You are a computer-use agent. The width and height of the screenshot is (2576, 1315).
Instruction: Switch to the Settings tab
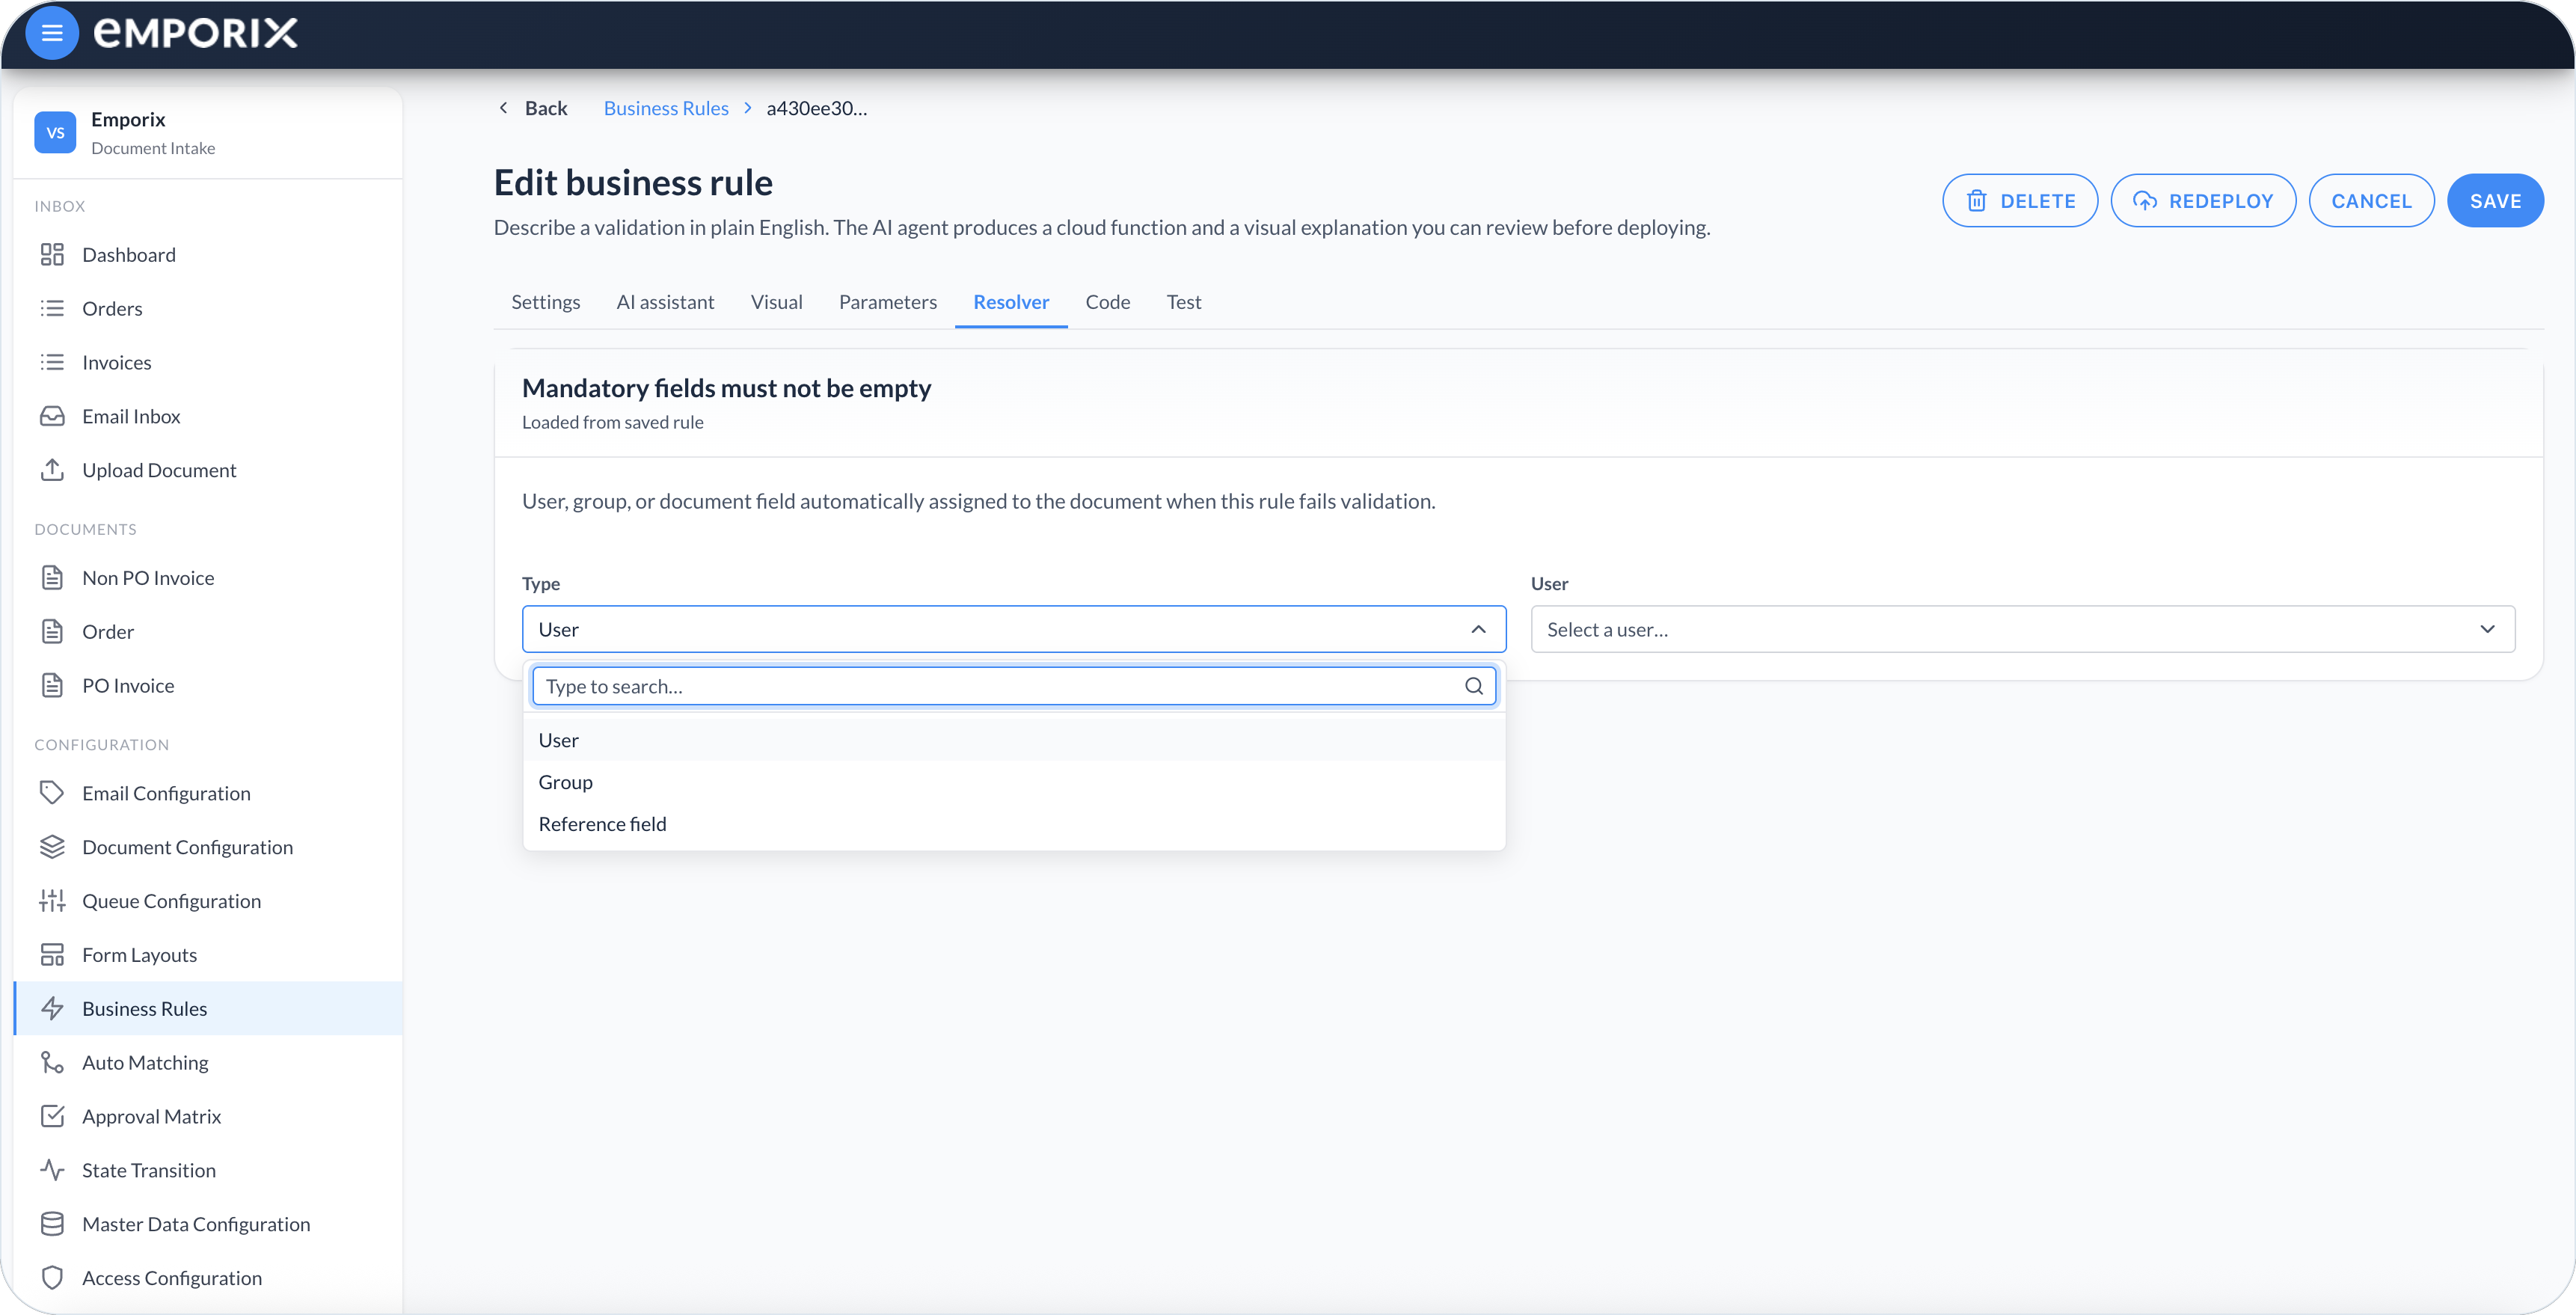pyautogui.click(x=545, y=302)
